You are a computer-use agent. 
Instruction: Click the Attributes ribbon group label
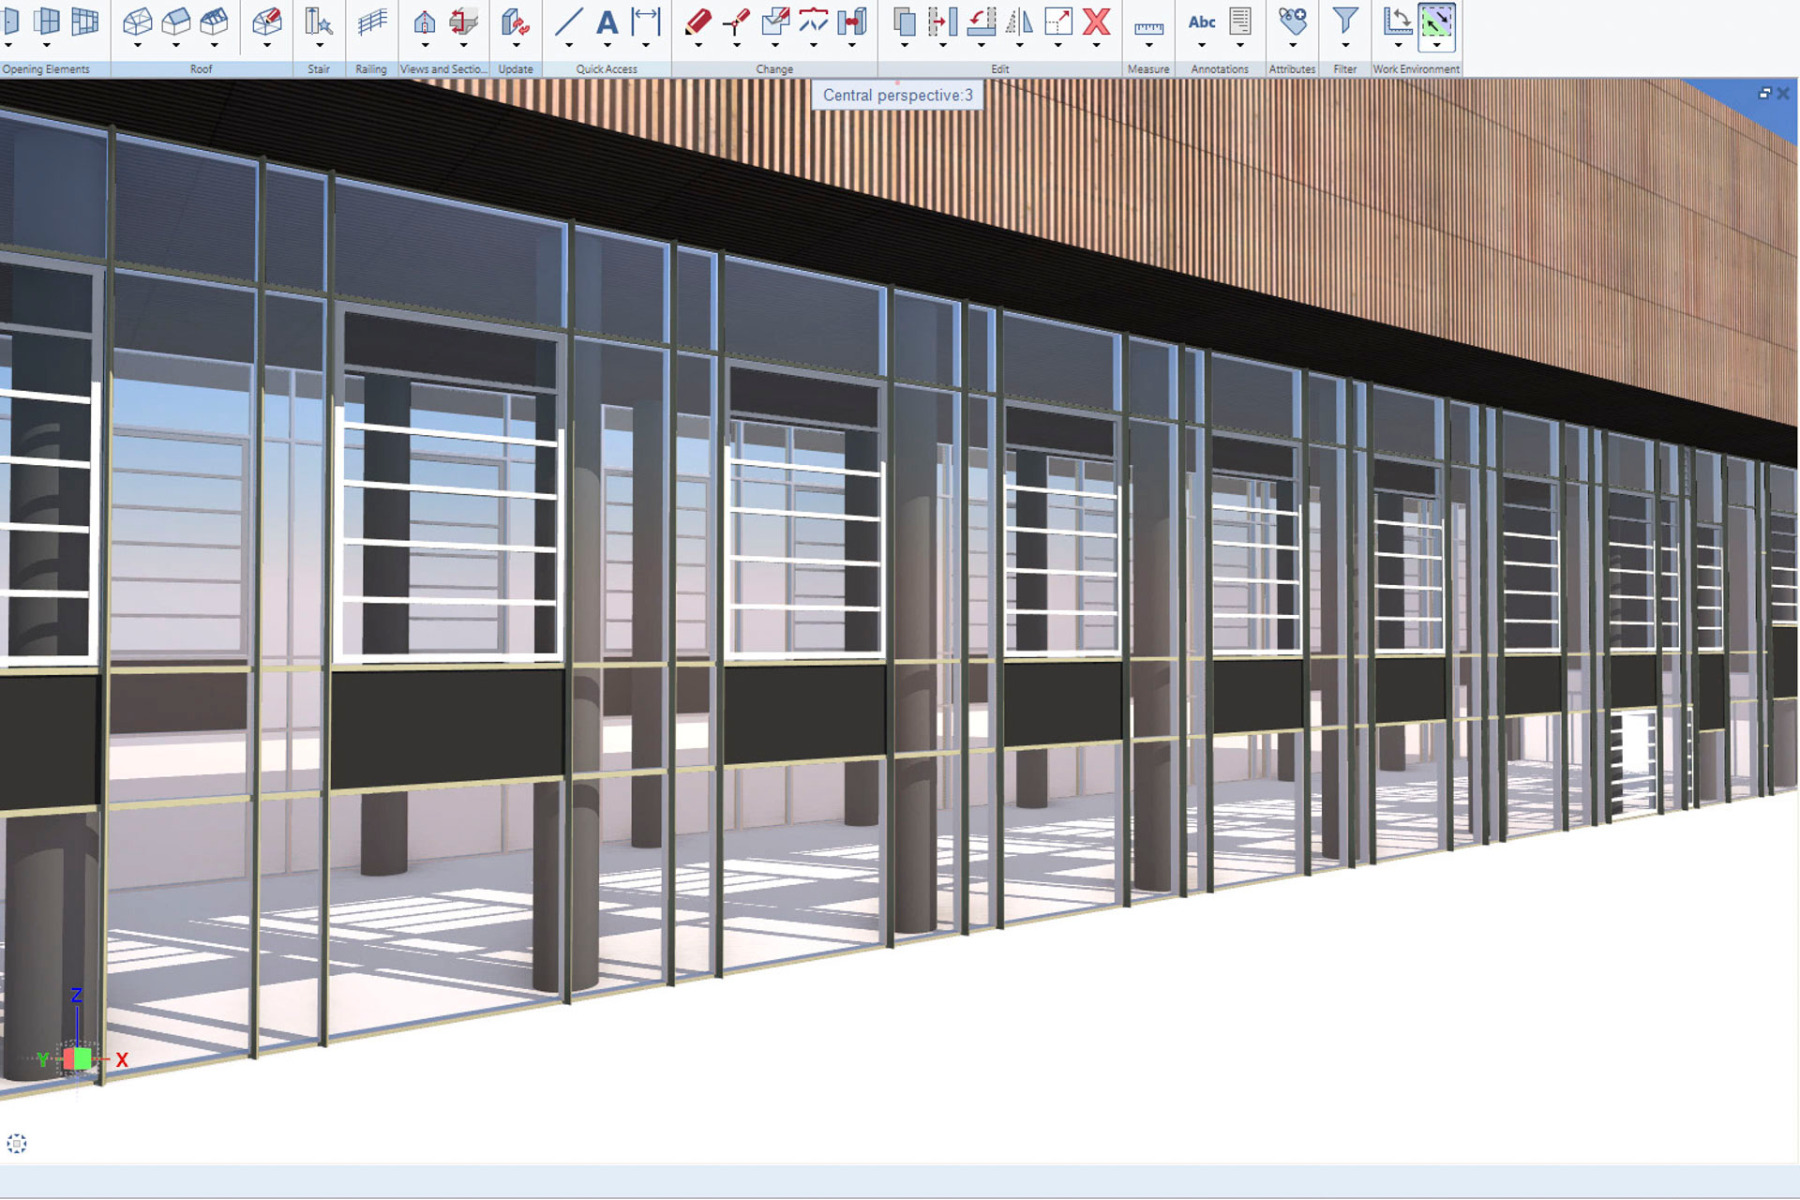coord(1292,68)
